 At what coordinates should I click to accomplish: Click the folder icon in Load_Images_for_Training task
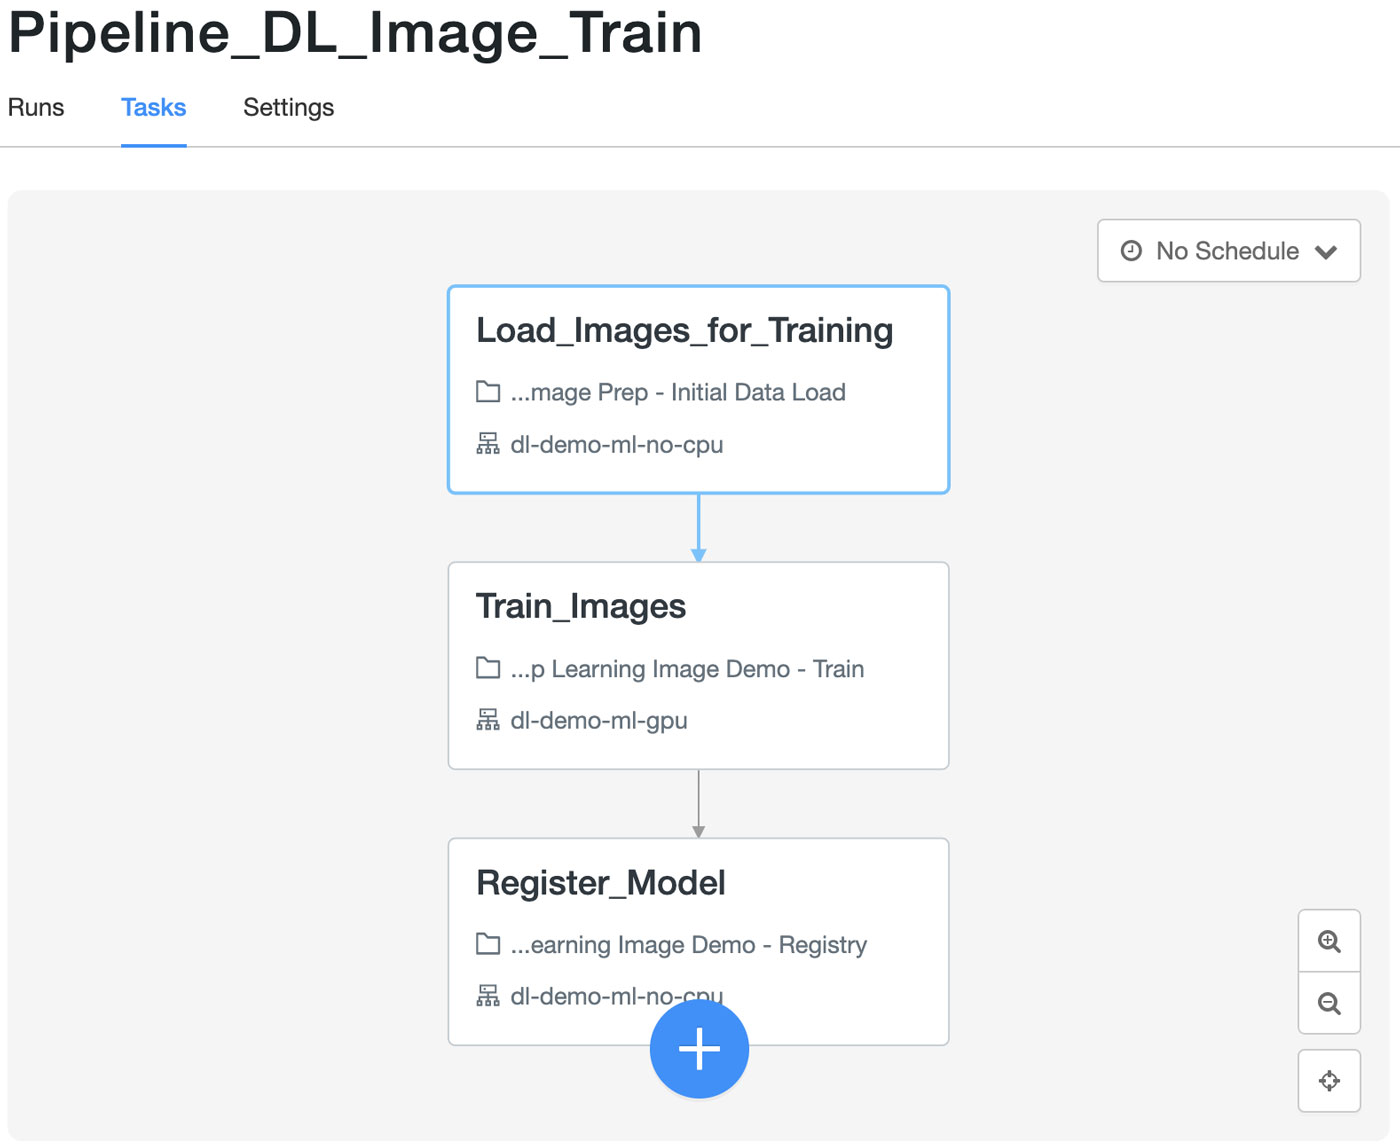coord(488,392)
